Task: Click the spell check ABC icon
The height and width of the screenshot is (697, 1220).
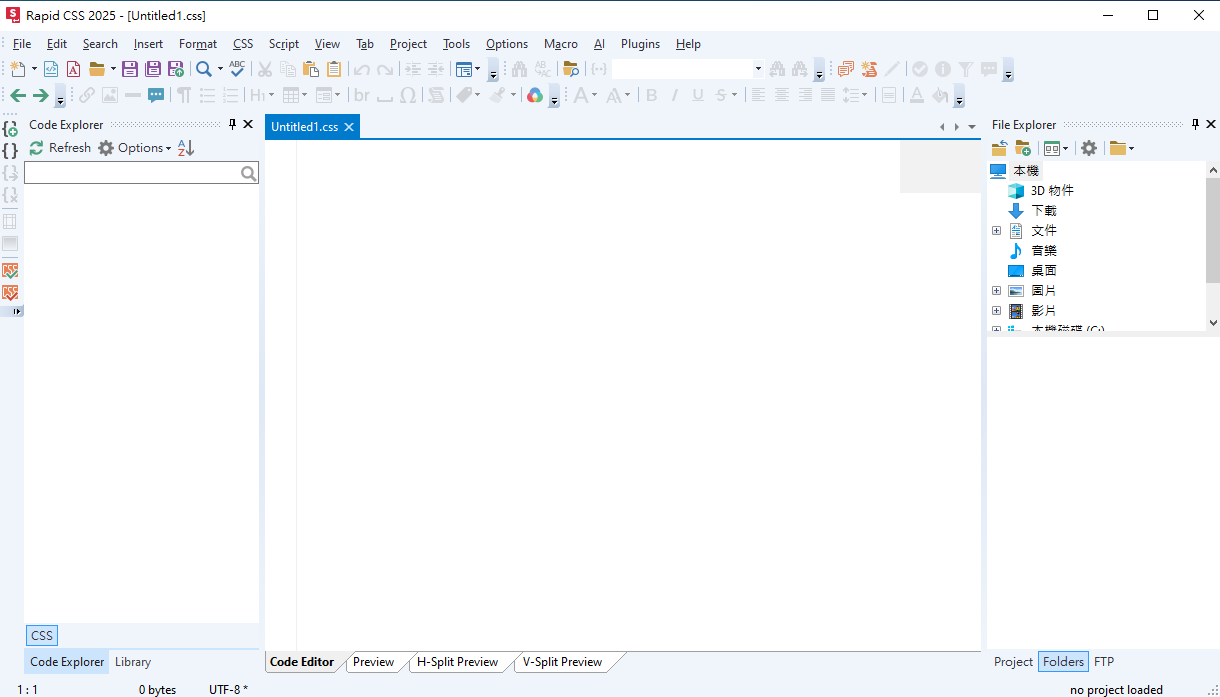Action: pyautogui.click(x=237, y=69)
